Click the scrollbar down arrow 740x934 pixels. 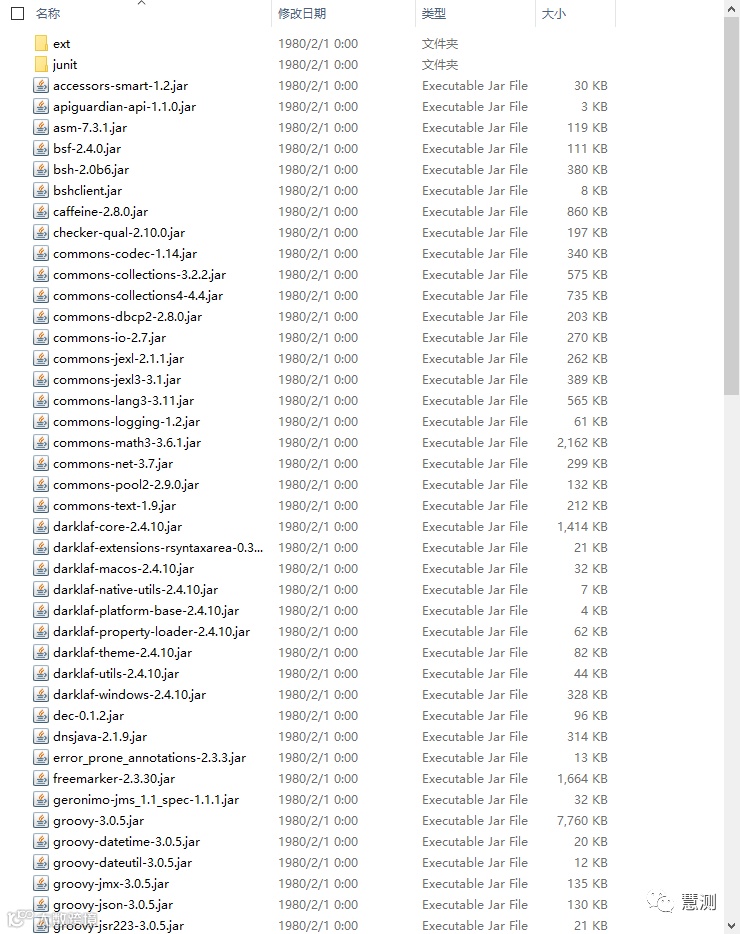click(732, 925)
